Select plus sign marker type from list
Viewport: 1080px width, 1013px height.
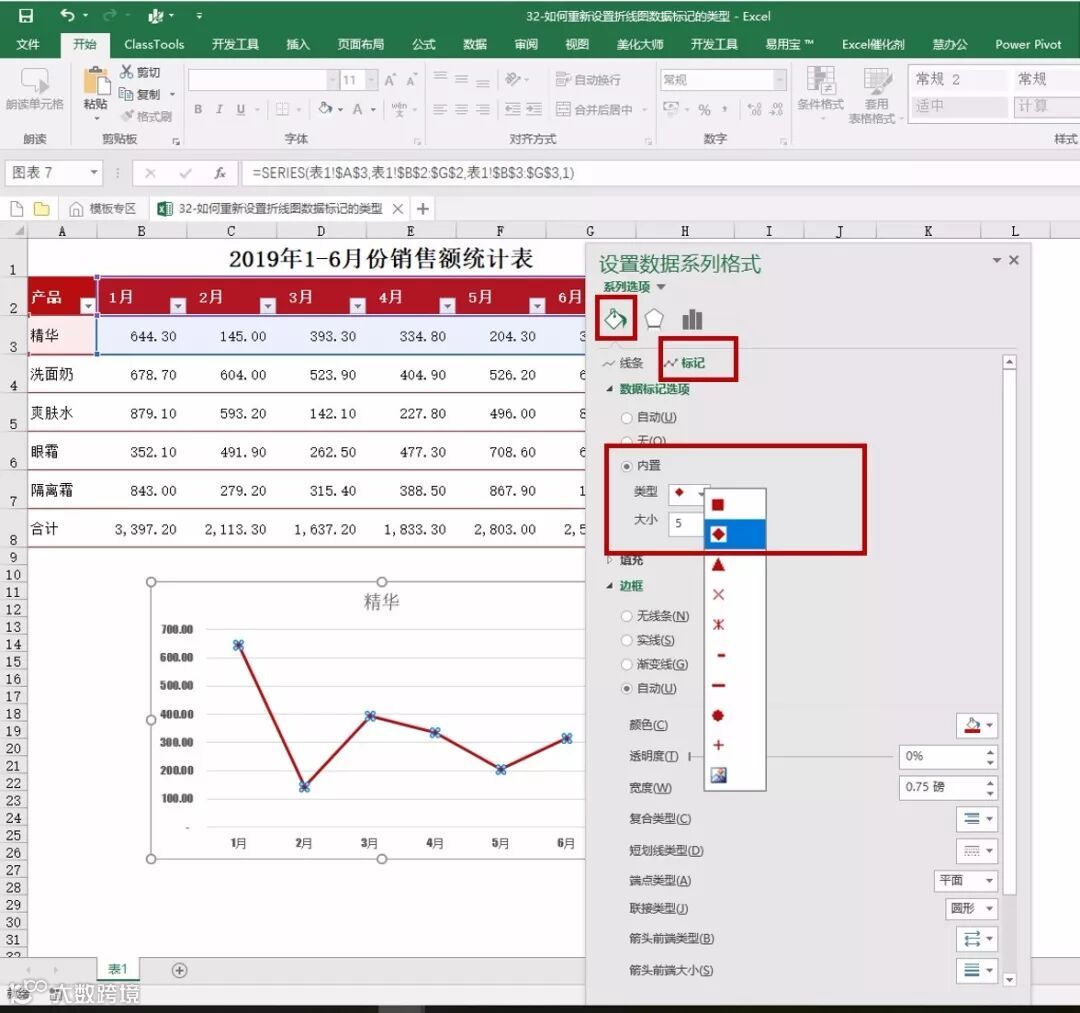point(718,745)
